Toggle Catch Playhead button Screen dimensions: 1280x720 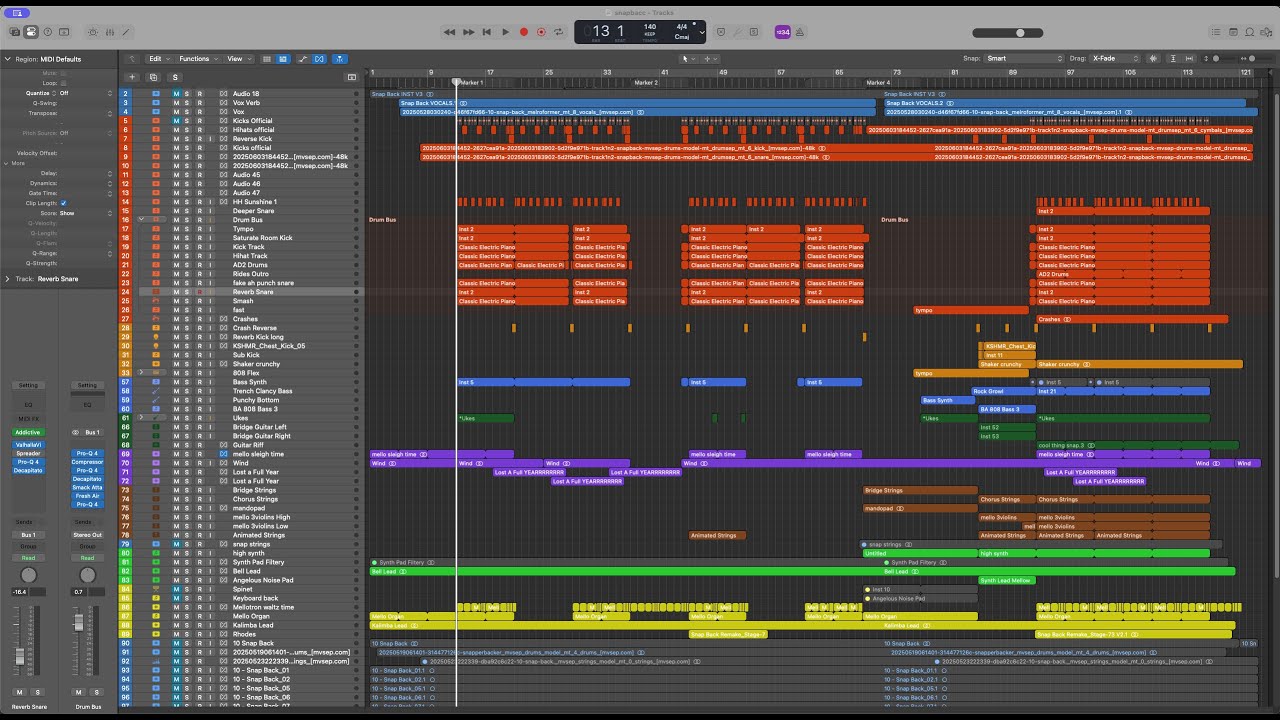340,59
